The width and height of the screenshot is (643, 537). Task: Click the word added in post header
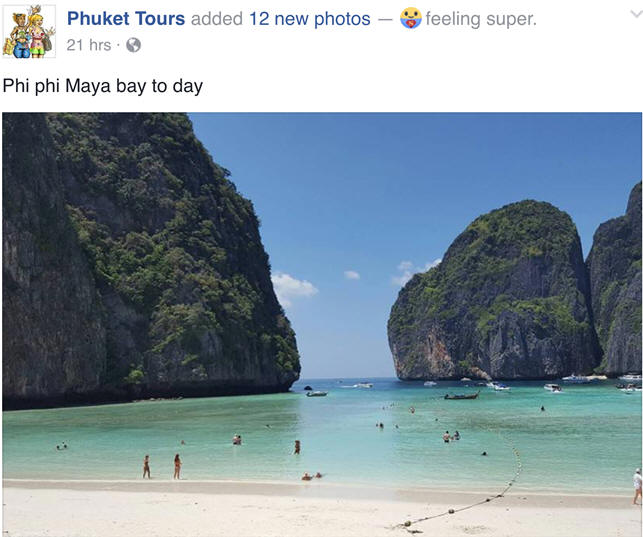(x=217, y=19)
